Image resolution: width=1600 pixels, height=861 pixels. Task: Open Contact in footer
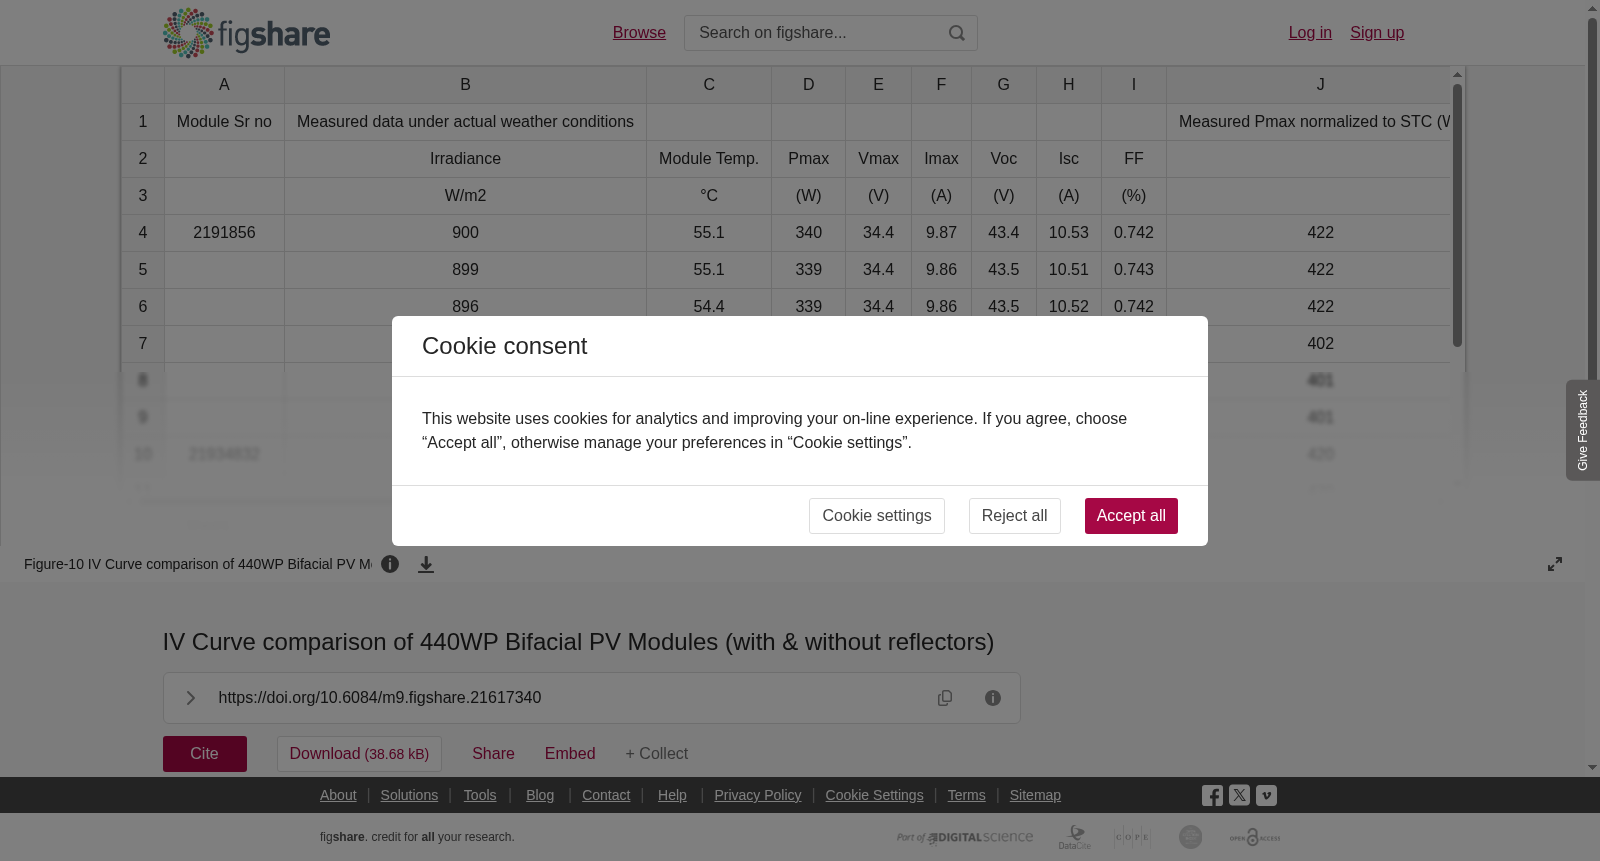pos(606,795)
